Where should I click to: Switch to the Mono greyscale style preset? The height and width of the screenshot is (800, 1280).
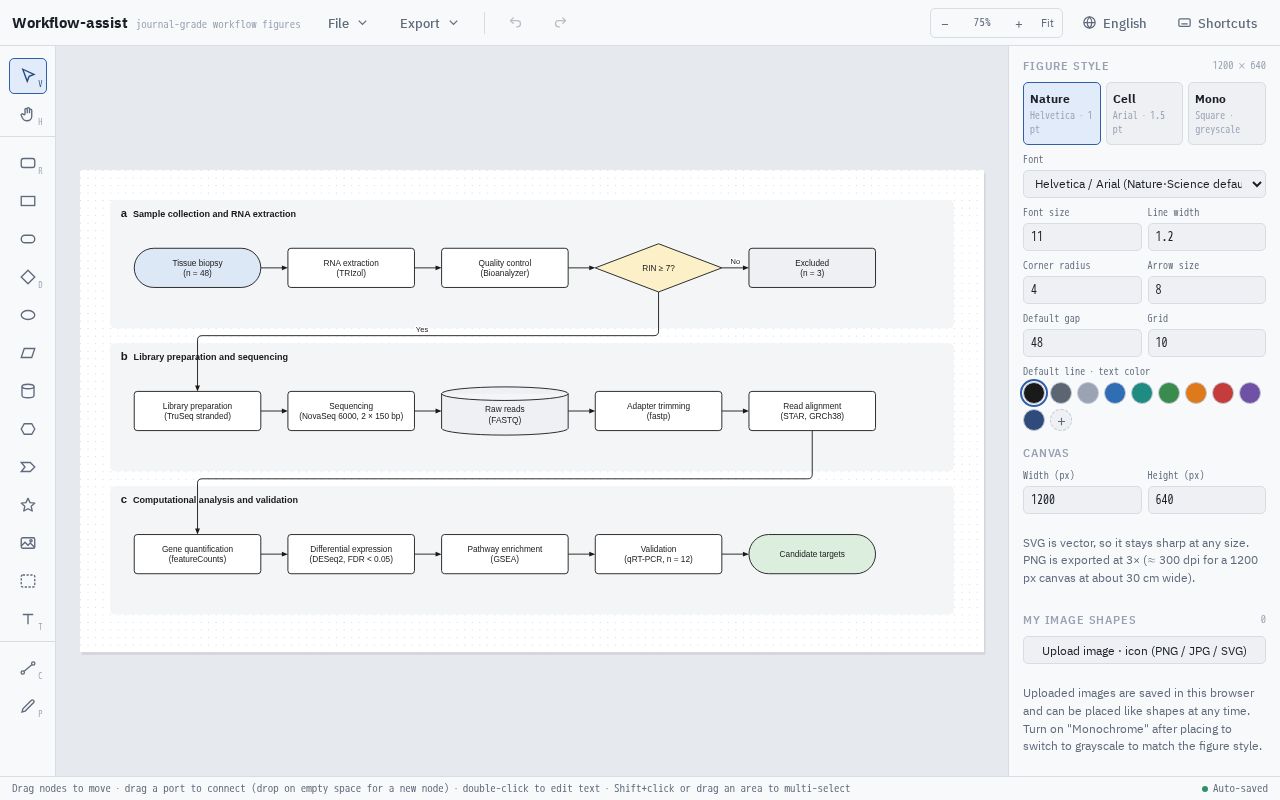coord(1227,113)
